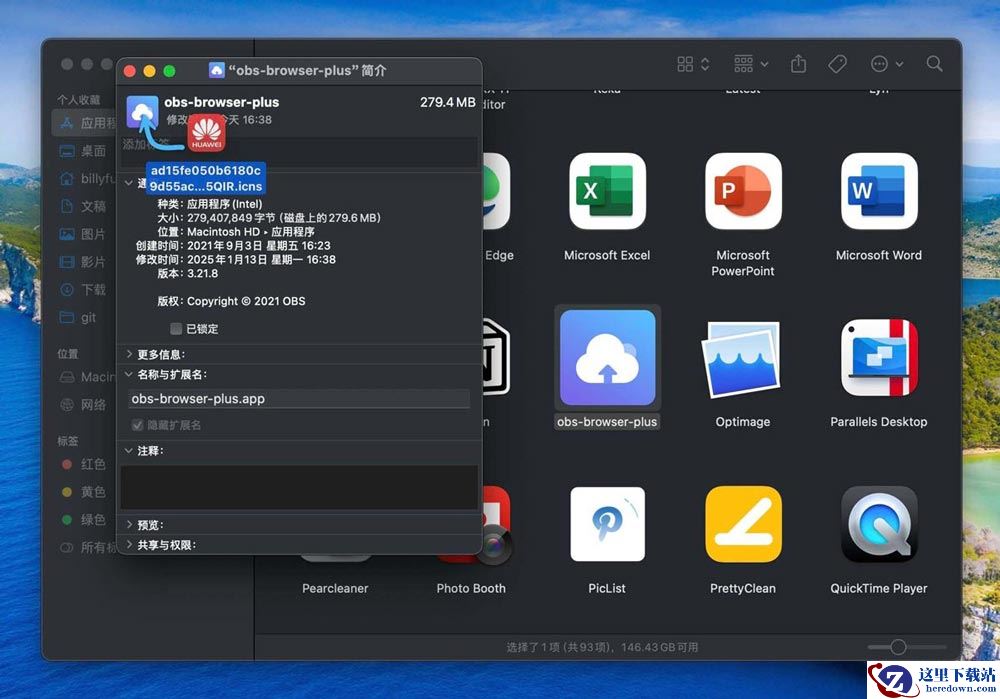Select 红色 red tag in sidebar
Image resolution: width=1000 pixels, height=699 pixels.
pyautogui.click(x=83, y=464)
